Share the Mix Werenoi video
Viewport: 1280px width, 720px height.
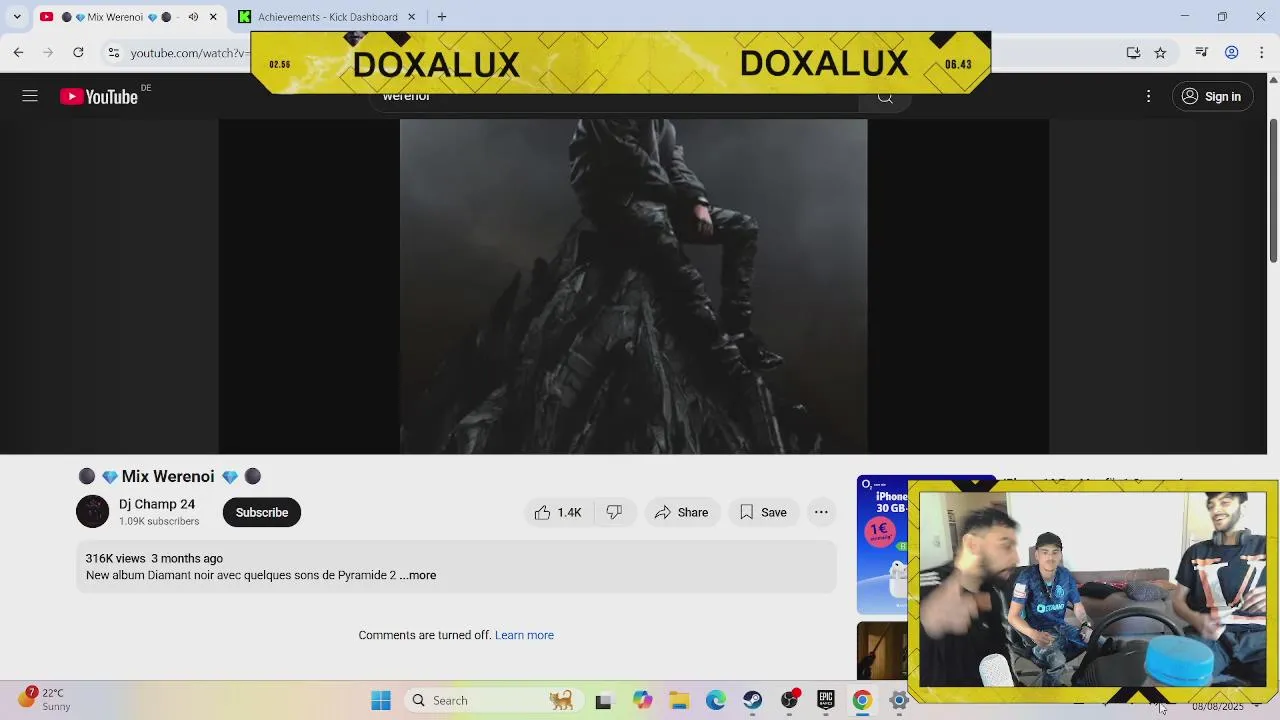[x=681, y=512]
